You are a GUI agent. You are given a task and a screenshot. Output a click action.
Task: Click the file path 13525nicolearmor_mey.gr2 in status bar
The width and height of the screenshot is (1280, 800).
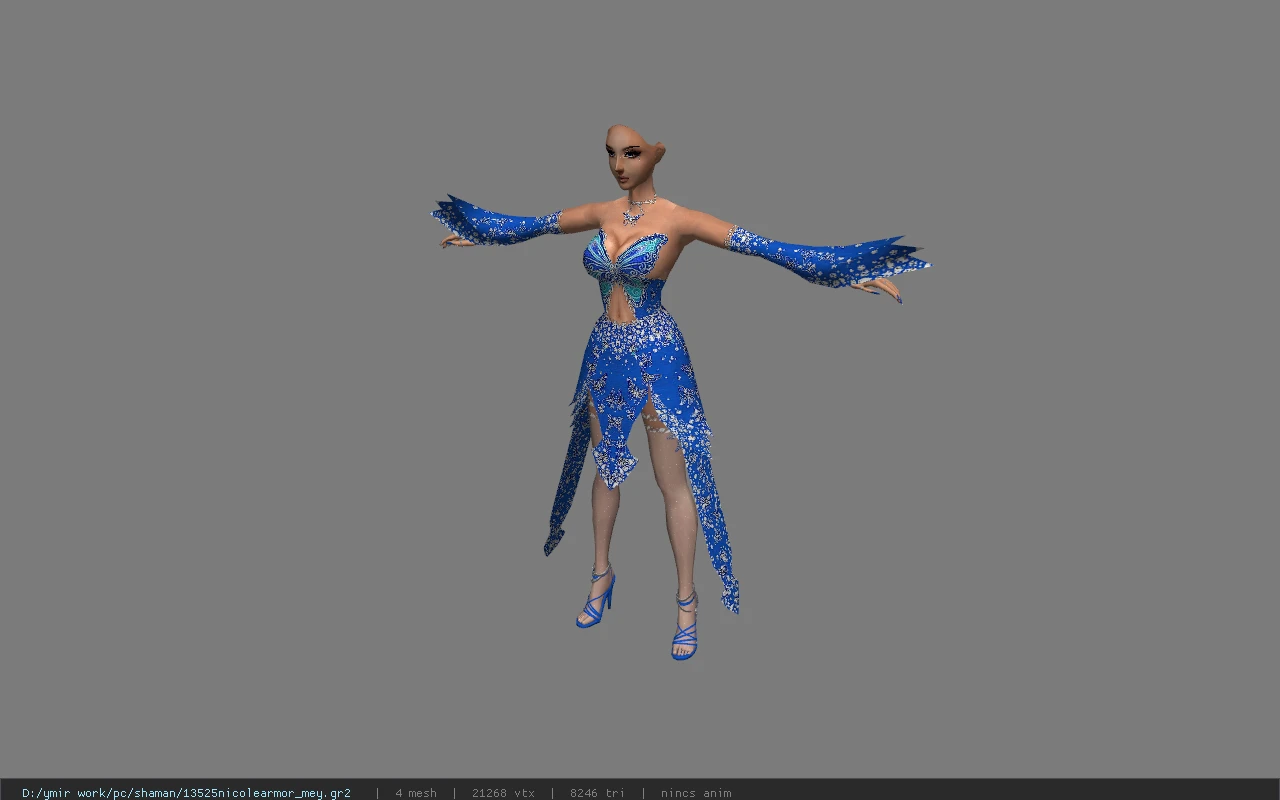186,793
